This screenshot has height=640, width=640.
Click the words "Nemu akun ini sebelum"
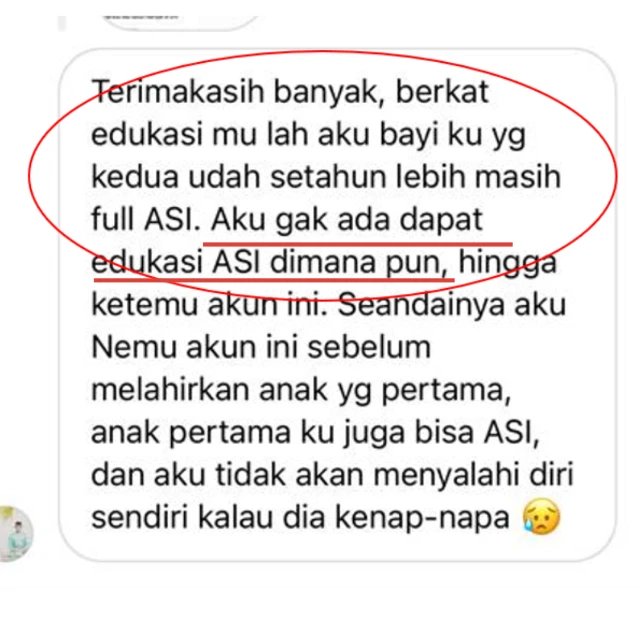[261, 347]
